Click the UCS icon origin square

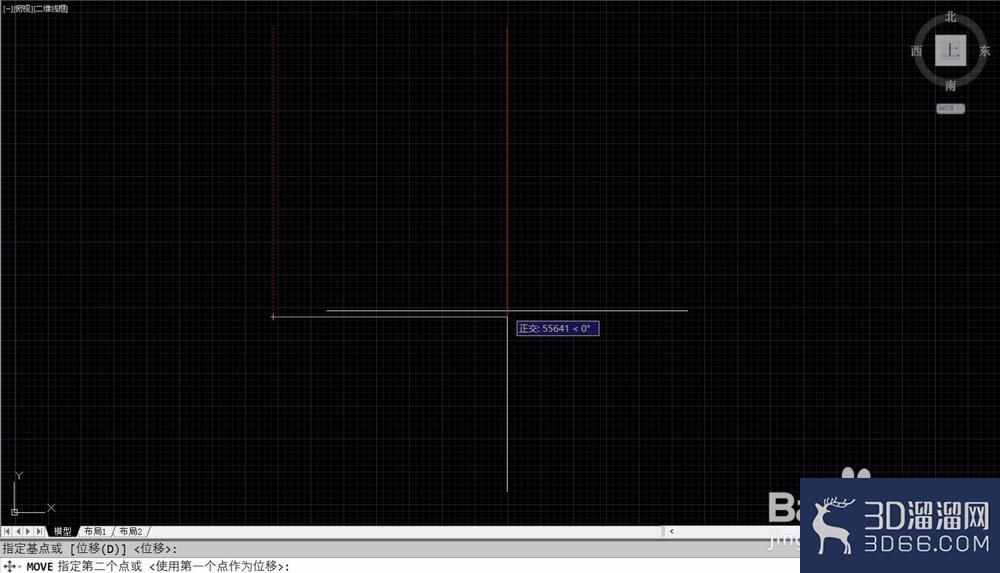(15, 512)
